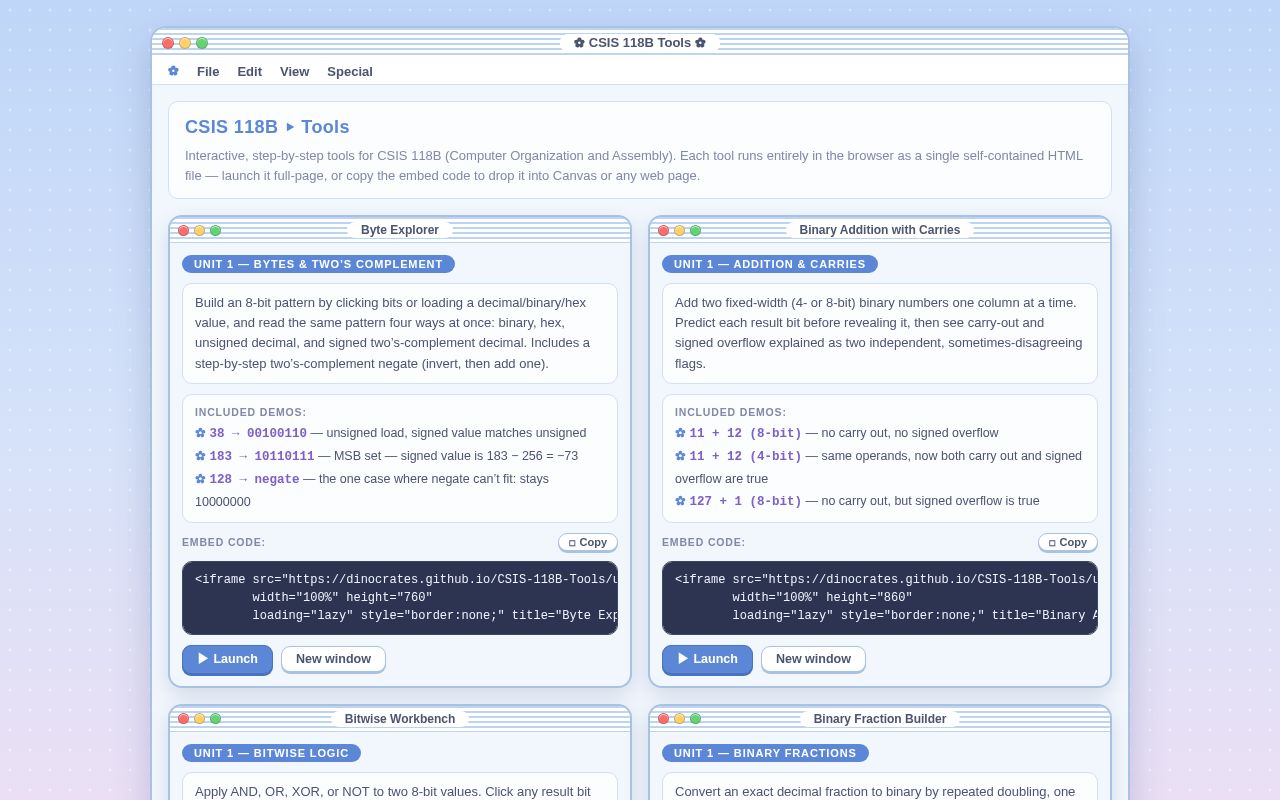Click the 'UNIT 1 — BYTES & TWO'S COMPLEMENT' badge
Image resolution: width=1280 pixels, height=800 pixels.
[x=318, y=264]
